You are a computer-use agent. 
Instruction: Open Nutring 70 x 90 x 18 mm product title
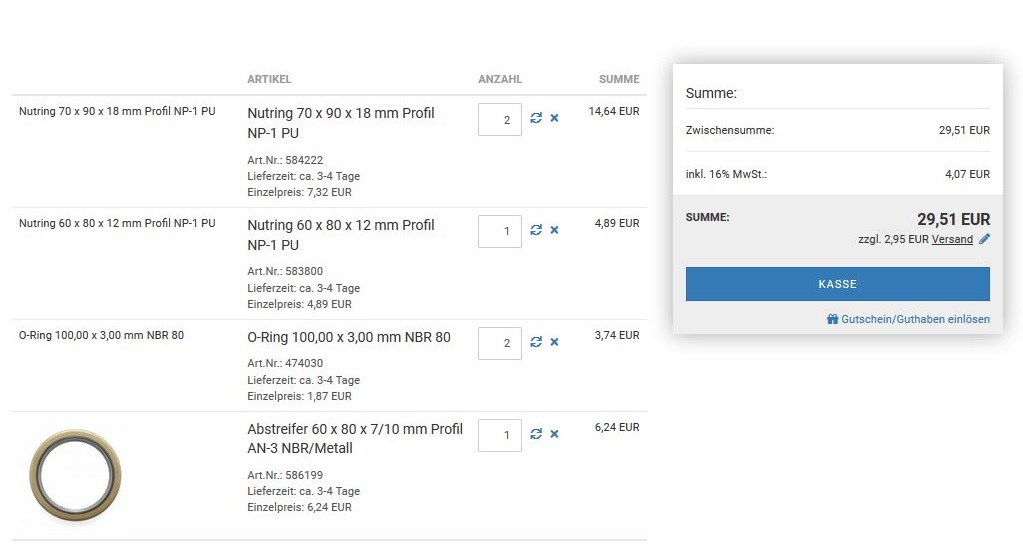click(x=340, y=123)
